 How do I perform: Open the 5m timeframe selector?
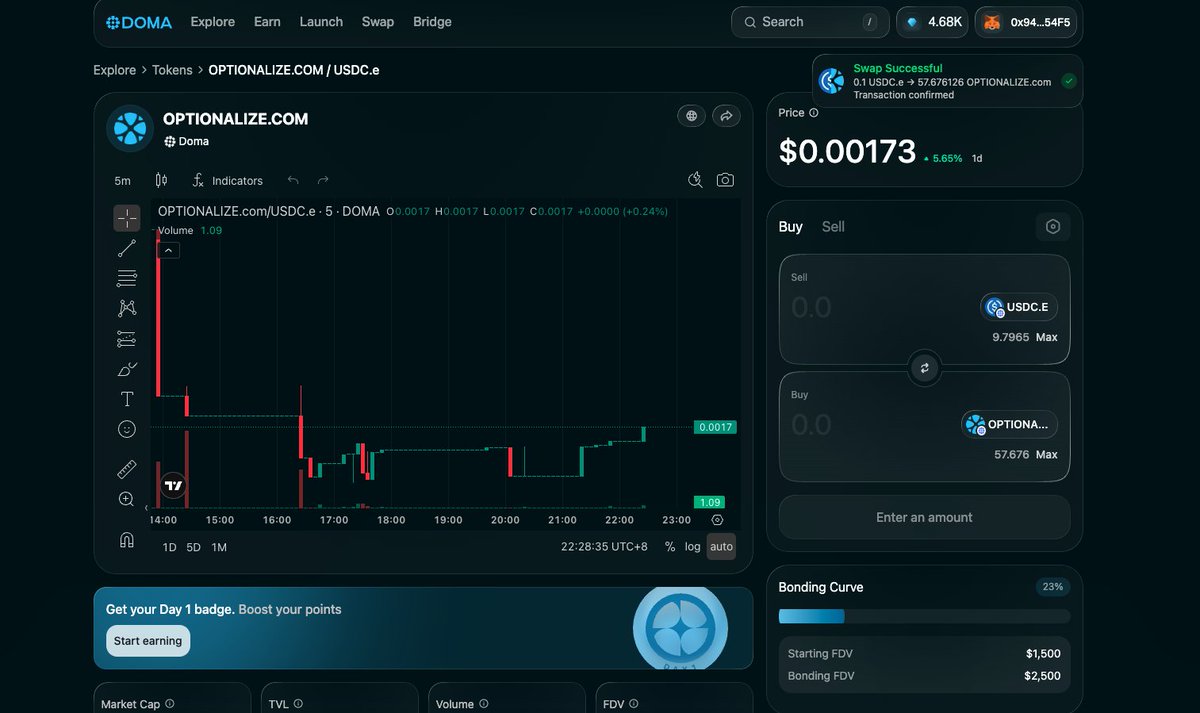[122, 181]
